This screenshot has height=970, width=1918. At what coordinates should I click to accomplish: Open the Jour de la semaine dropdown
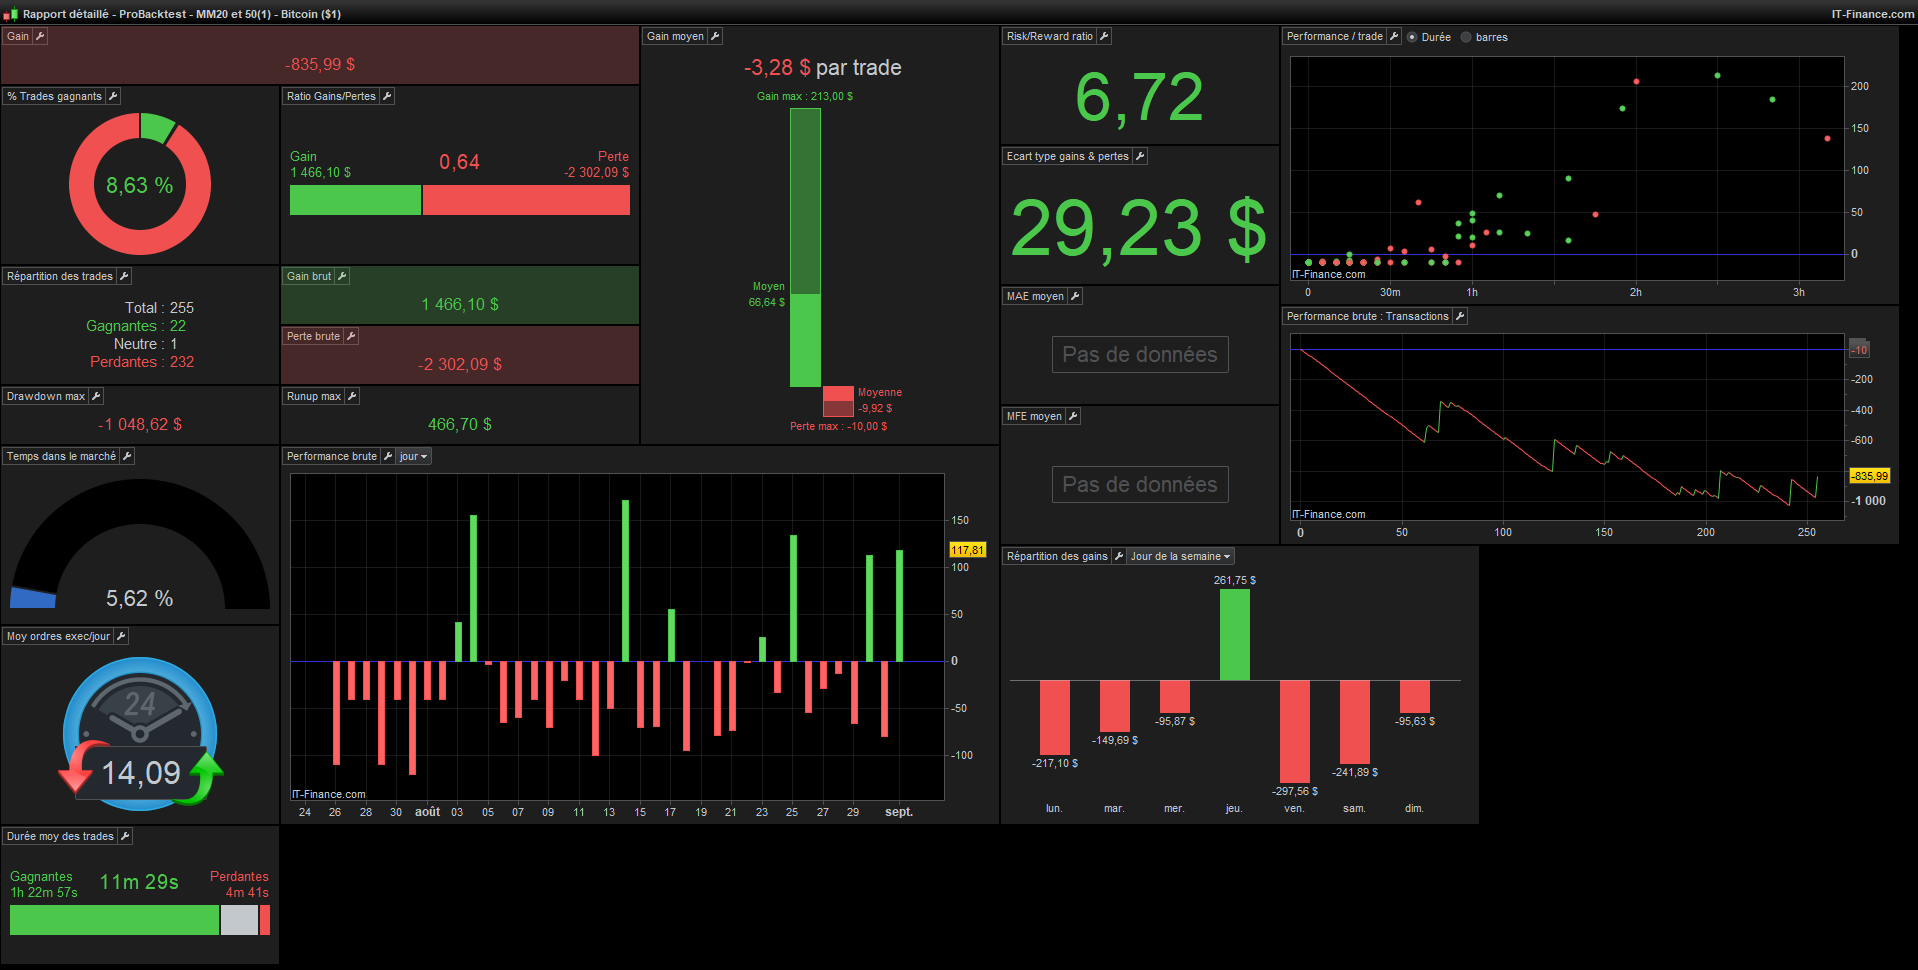pos(1181,556)
